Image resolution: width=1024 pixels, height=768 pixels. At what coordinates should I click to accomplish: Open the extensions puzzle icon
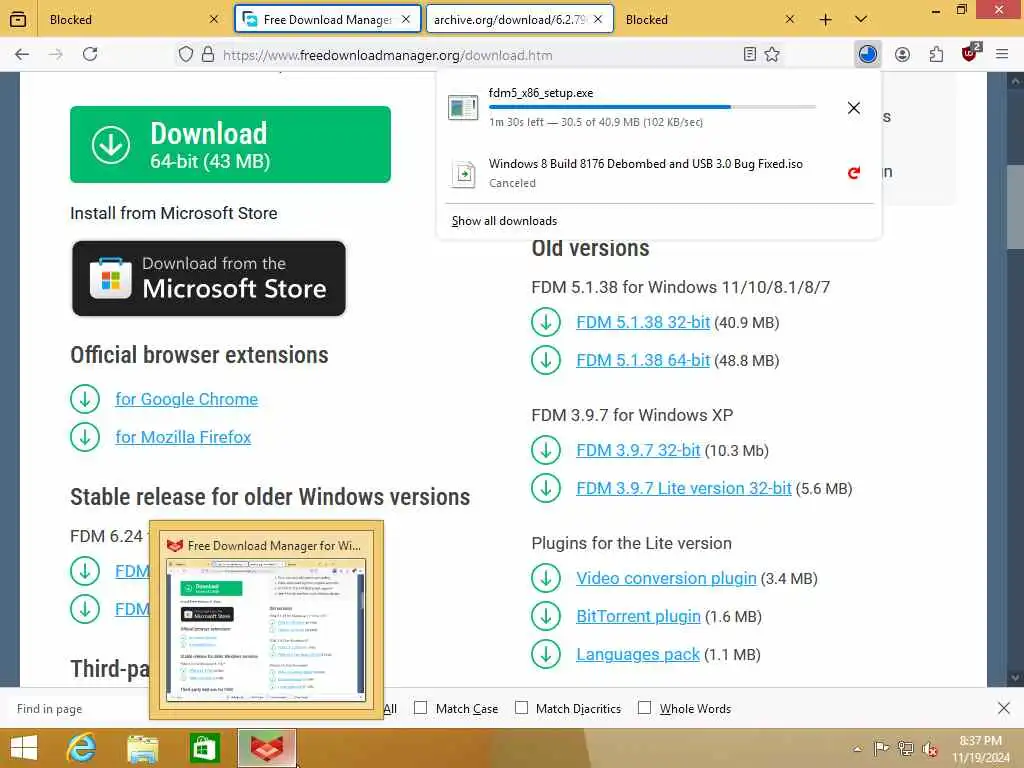pos(936,54)
